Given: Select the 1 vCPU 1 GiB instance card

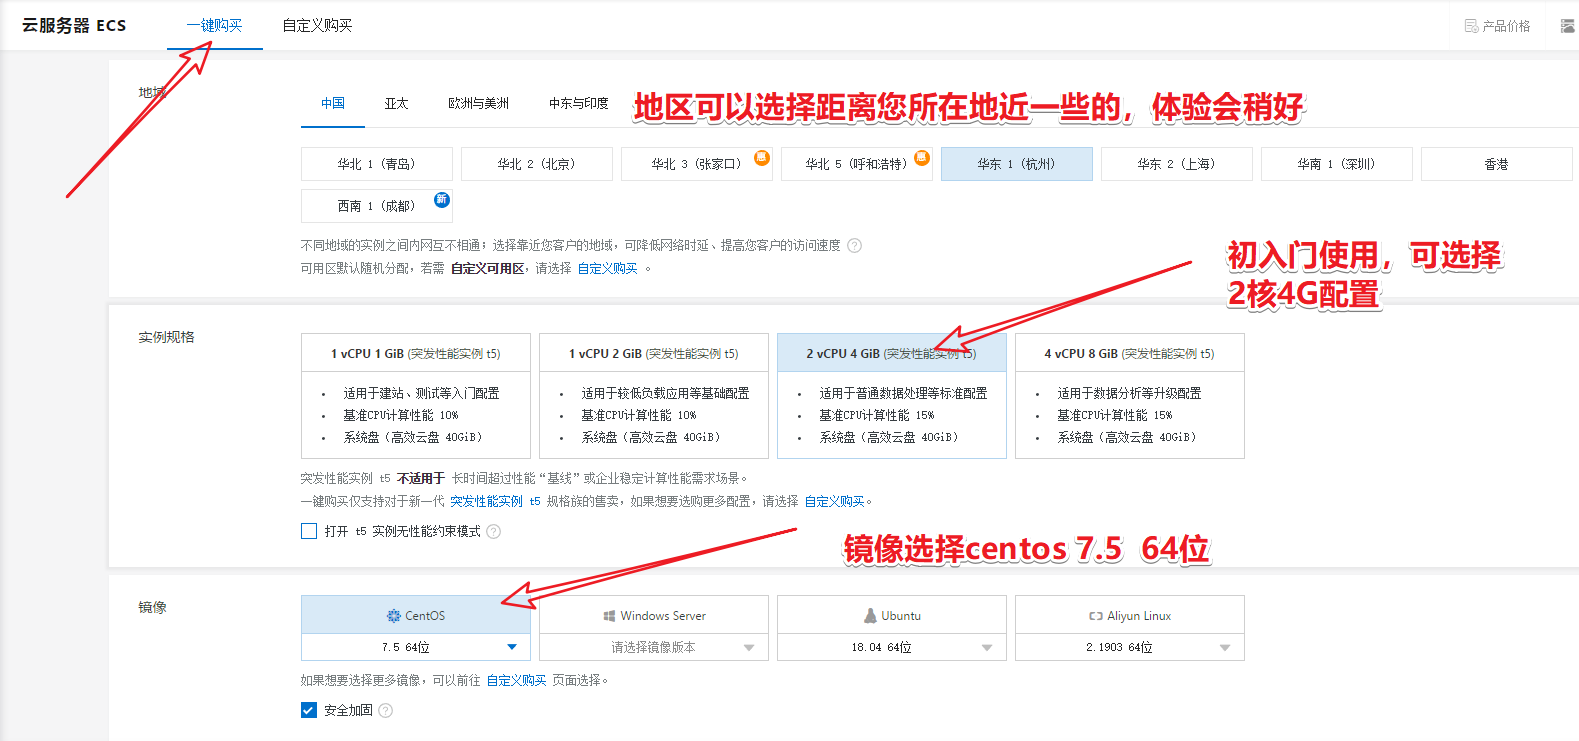Looking at the screenshot, I should 416,396.
